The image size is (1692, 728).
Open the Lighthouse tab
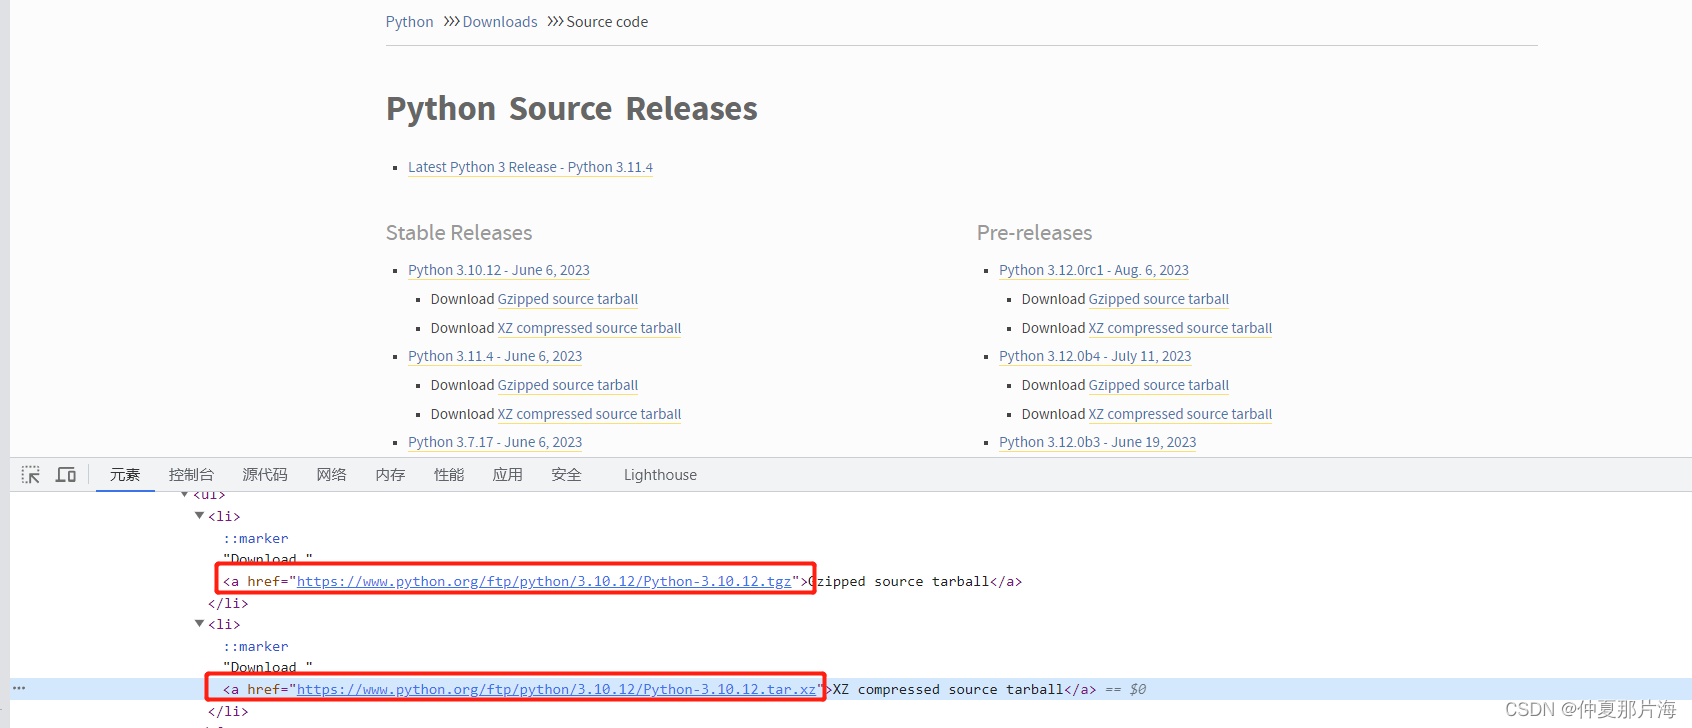pos(660,475)
